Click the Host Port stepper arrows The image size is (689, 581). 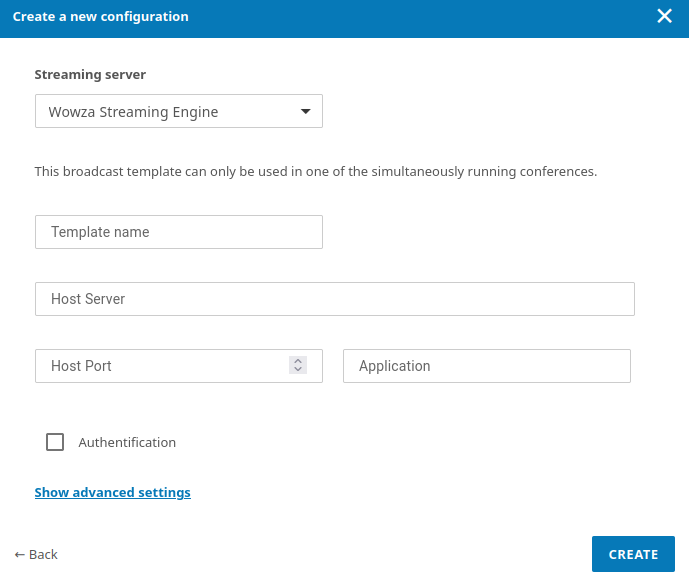298,365
